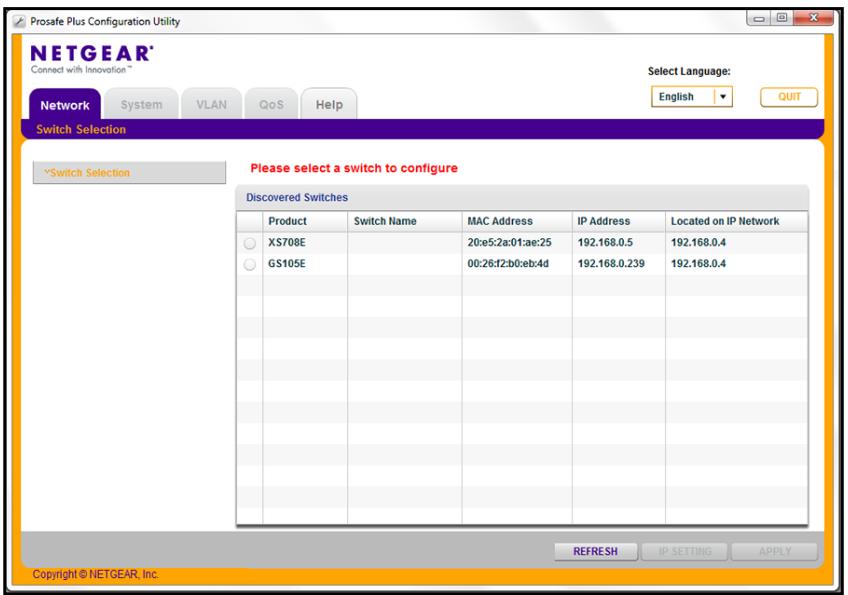Click the Product column header

(305, 221)
